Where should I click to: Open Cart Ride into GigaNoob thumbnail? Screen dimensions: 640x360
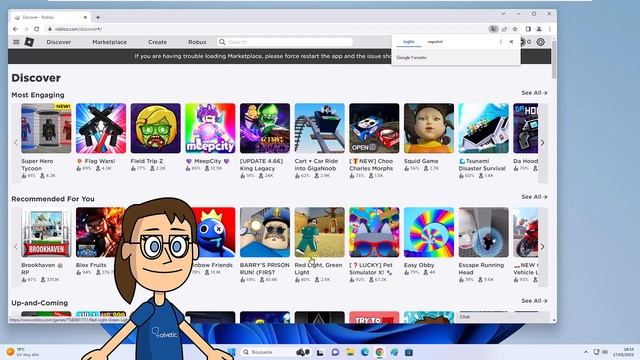pos(320,128)
